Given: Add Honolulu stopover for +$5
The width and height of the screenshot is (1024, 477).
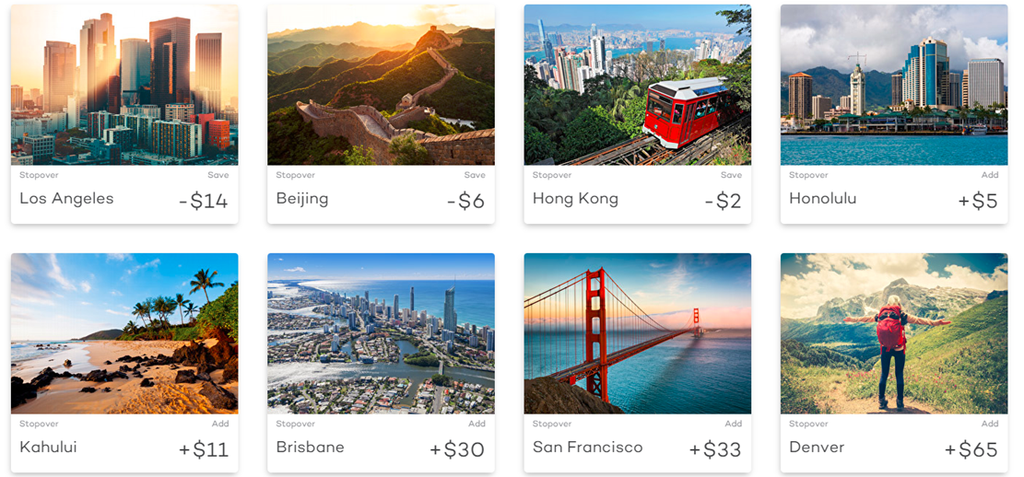Looking at the screenshot, I should pyautogui.click(x=977, y=201).
